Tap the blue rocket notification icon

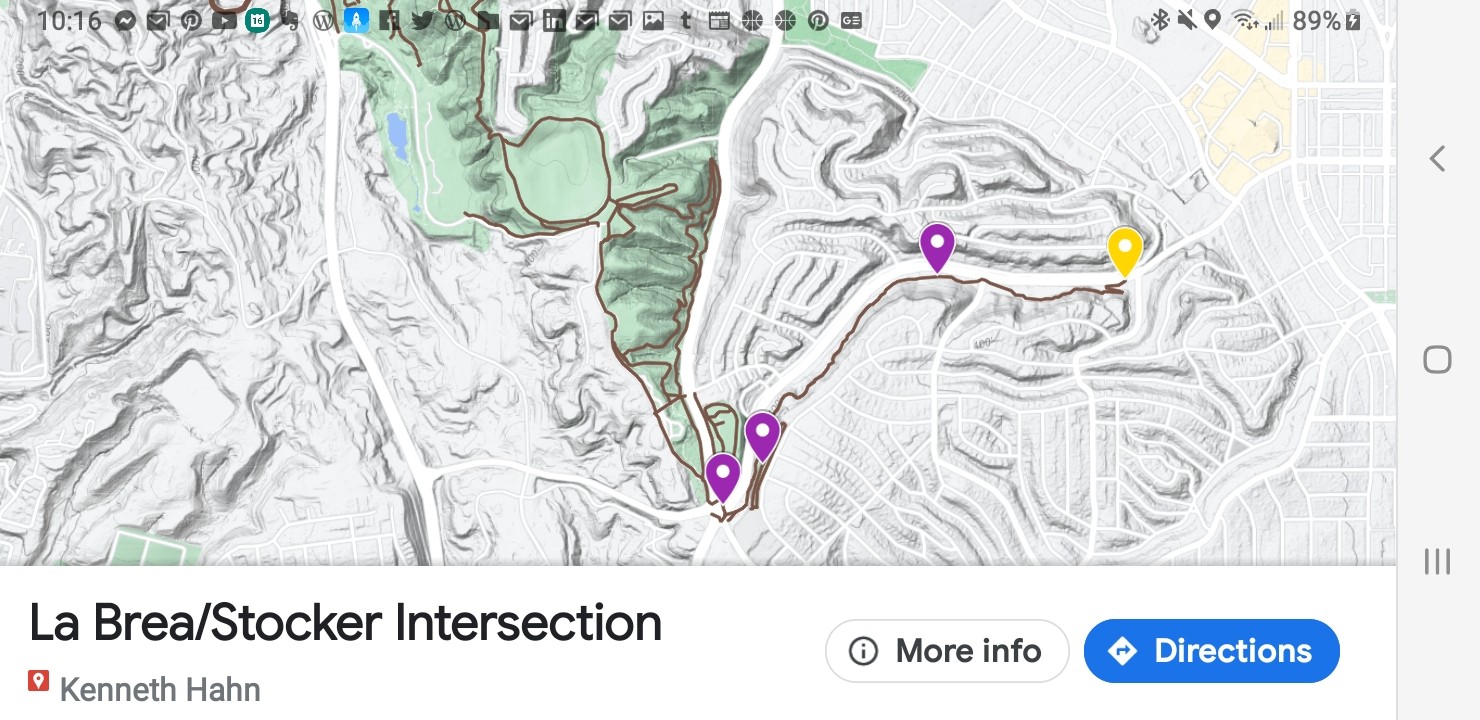pos(357,20)
